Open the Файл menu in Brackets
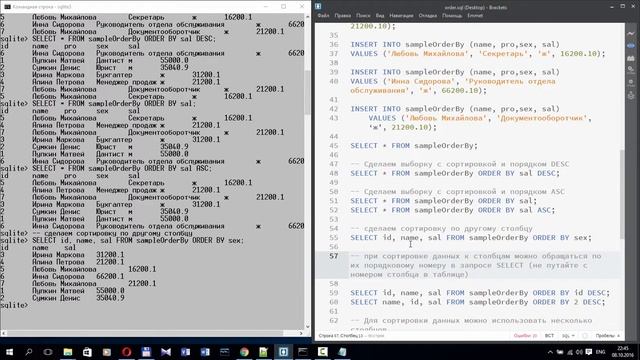640x360 pixels. coord(323,16)
